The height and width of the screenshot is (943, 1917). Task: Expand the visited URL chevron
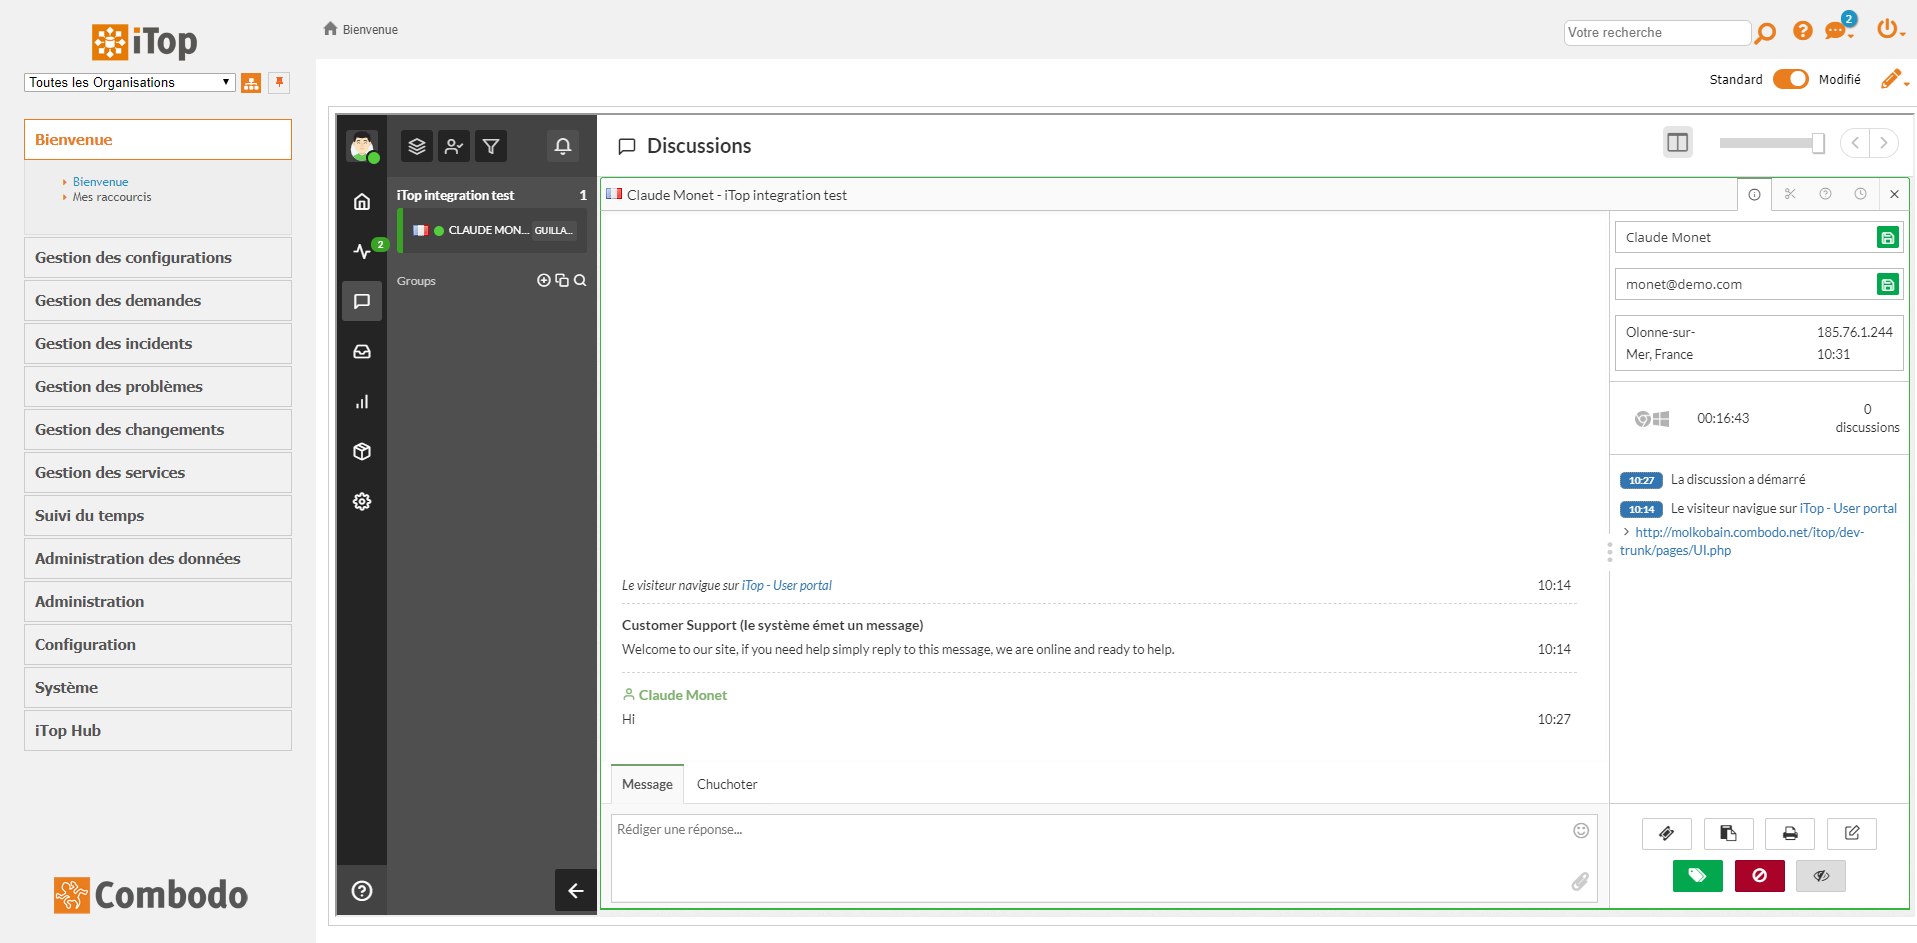[x=1626, y=532]
